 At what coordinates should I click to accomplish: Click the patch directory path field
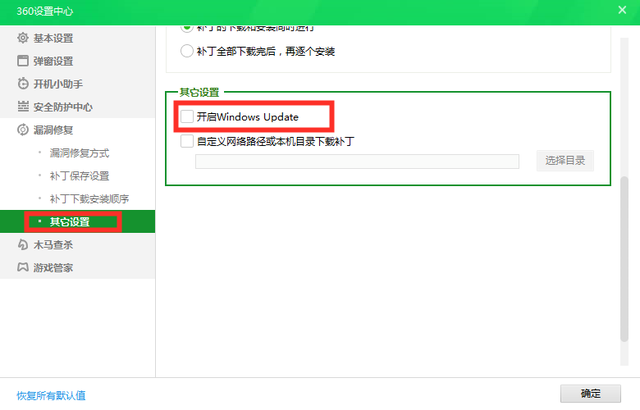coord(357,161)
